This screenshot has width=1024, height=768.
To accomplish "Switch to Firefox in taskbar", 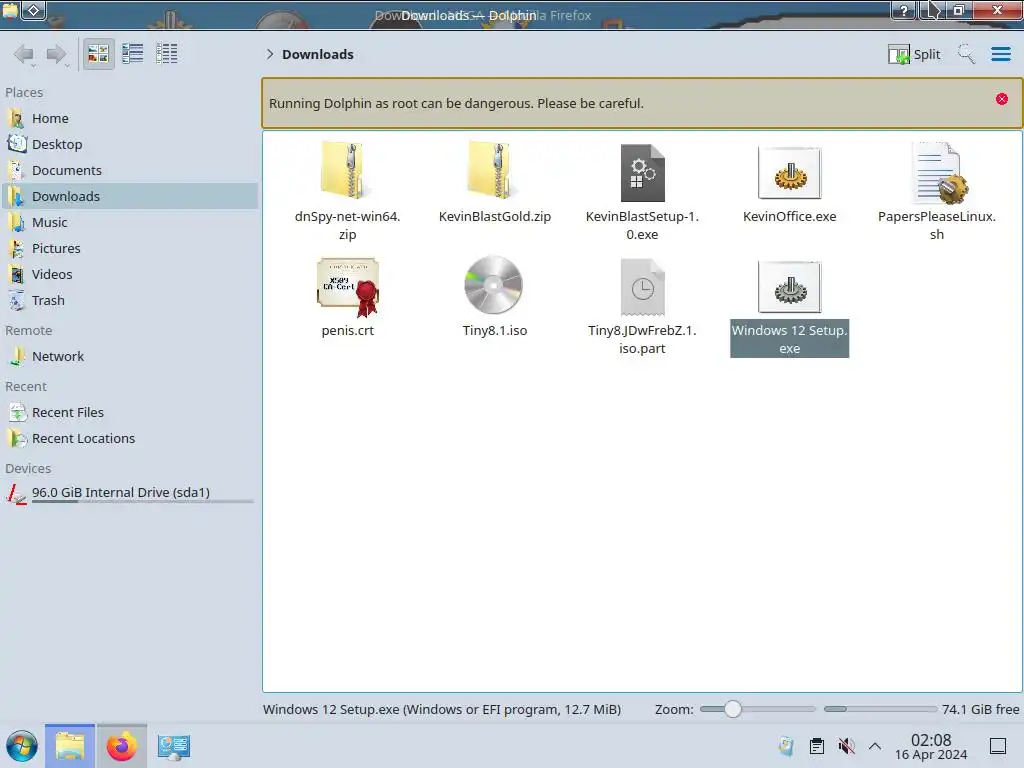I will point(121,746).
